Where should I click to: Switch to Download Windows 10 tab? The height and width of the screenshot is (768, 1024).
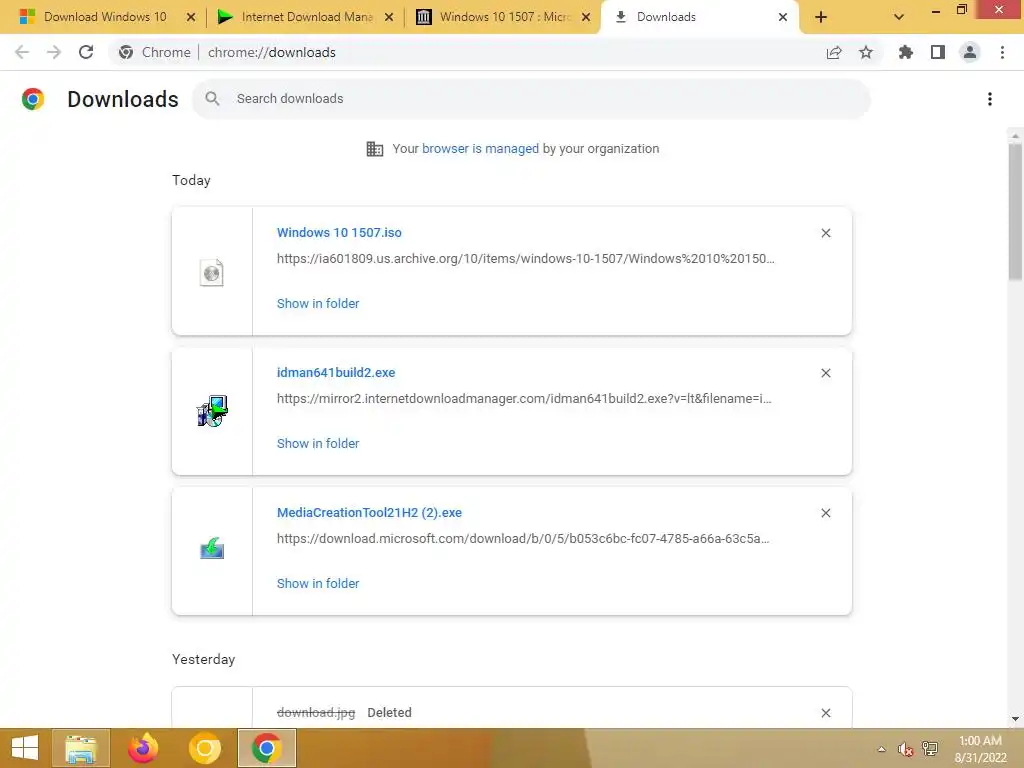[105, 17]
